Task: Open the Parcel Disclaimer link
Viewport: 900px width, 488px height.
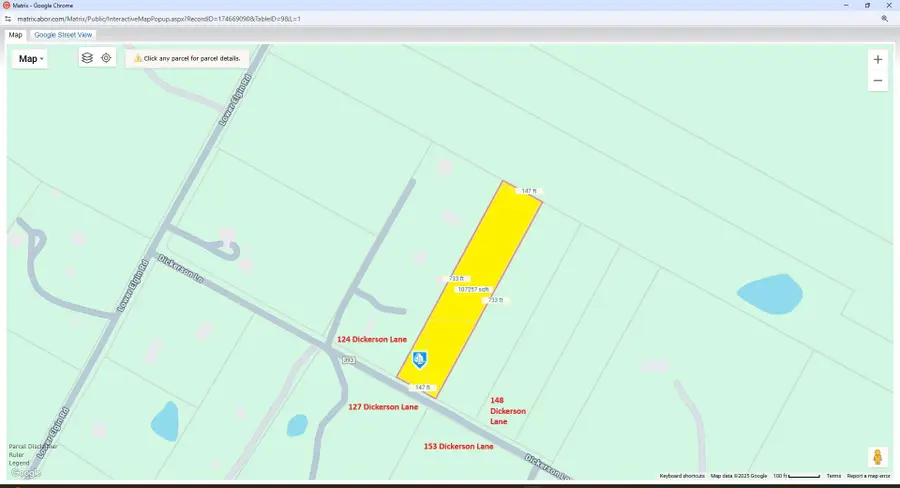Action: tap(32, 446)
